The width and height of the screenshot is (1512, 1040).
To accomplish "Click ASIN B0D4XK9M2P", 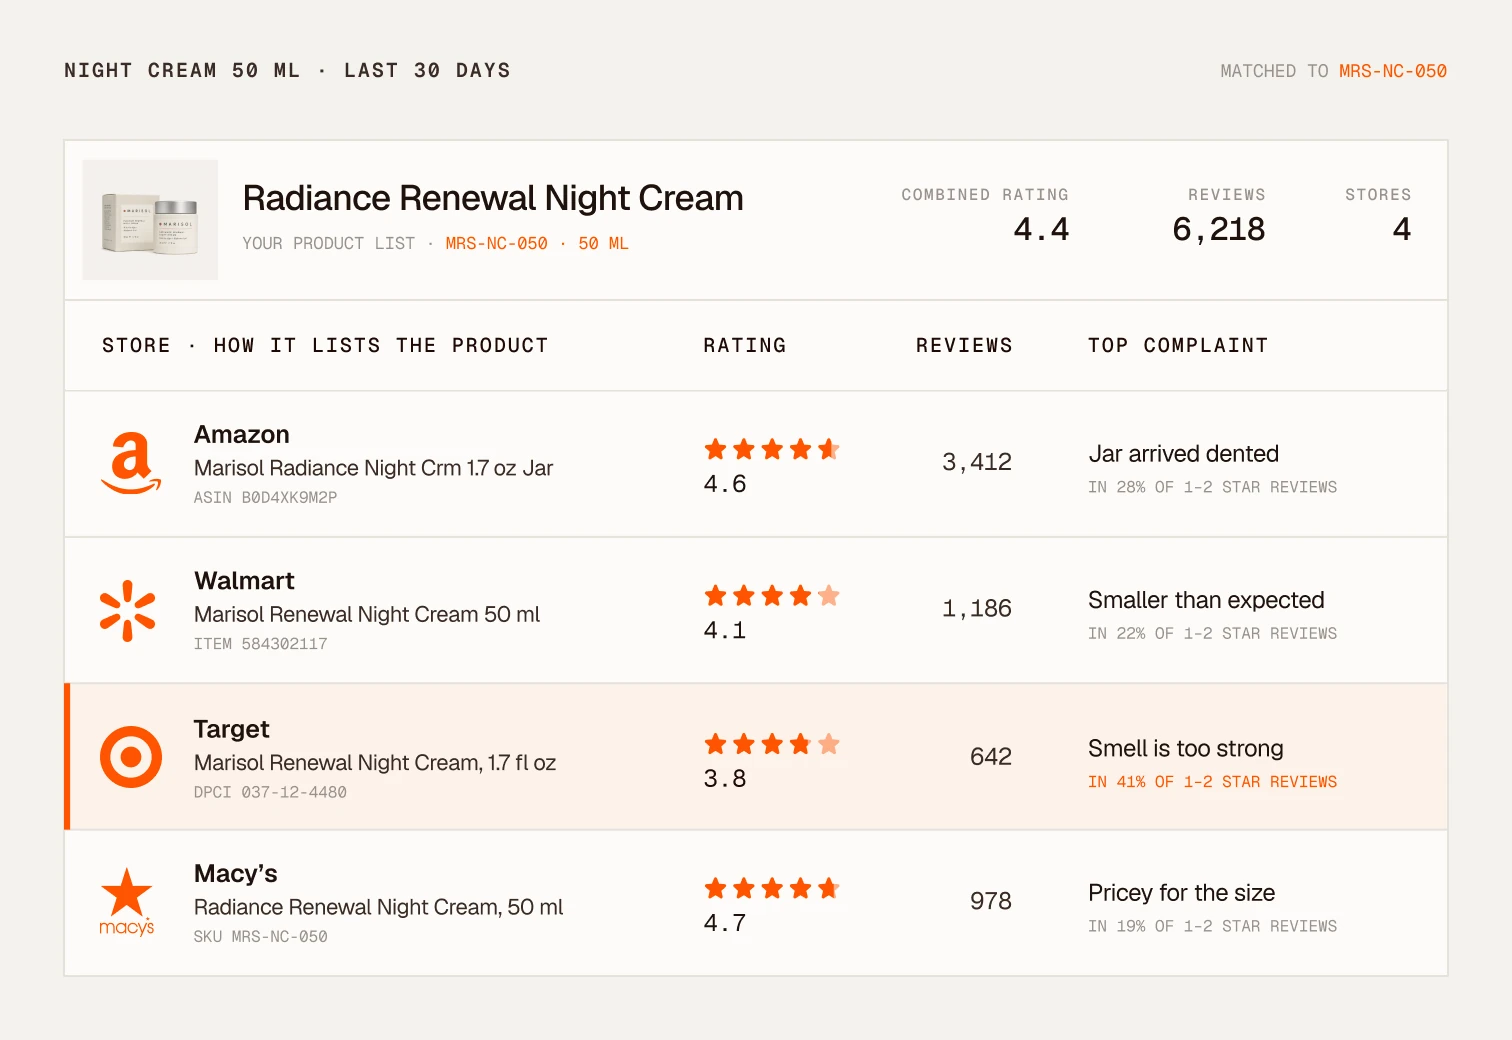I will point(266,498).
